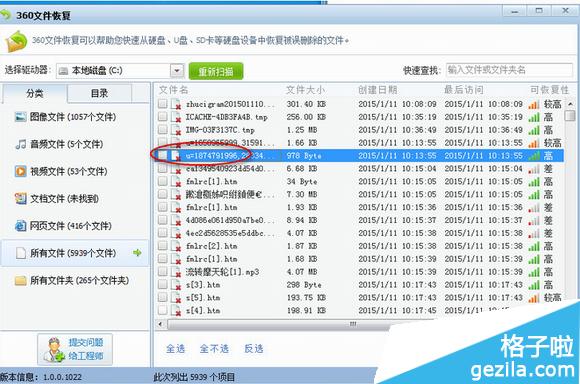Check the box for ICACHE-4DB3FA4B.tmp
The image size is (580, 384).
click(x=162, y=117)
